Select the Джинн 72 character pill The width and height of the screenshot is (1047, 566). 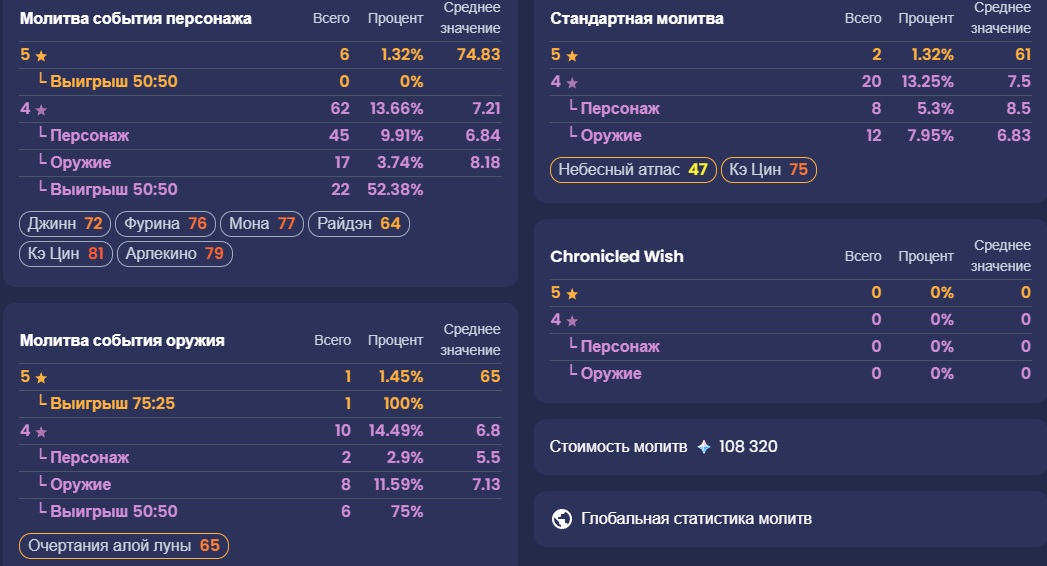pos(65,224)
